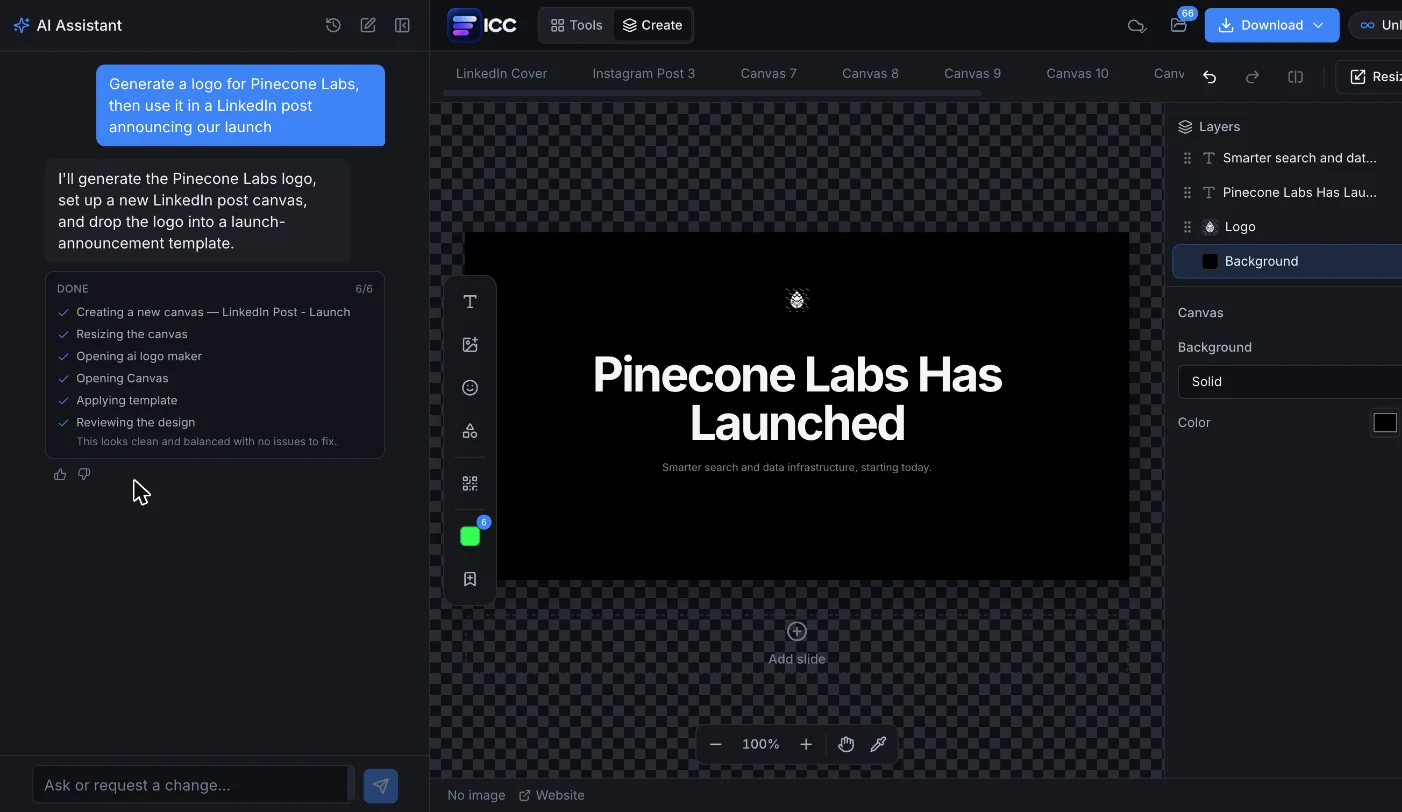The width and height of the screenshot is (1402, 812).
Task: Toggle the compare split view icon
Action: pyautogui.click(x=1295, y=77)
